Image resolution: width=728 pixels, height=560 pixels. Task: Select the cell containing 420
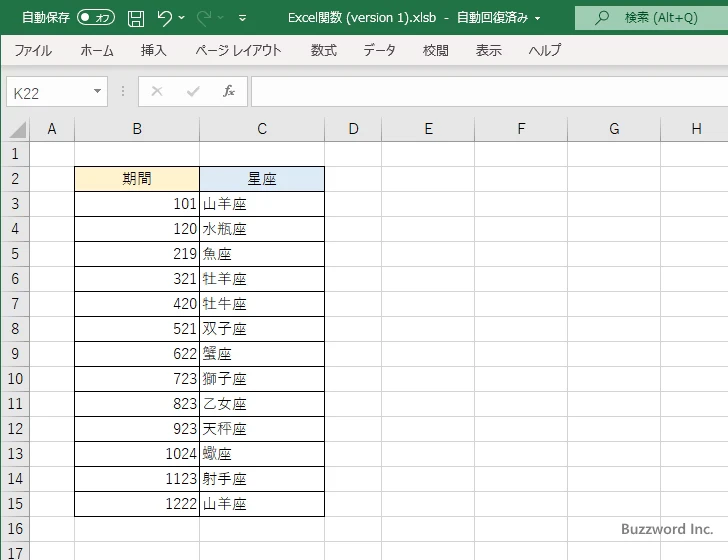pos(137,304)
